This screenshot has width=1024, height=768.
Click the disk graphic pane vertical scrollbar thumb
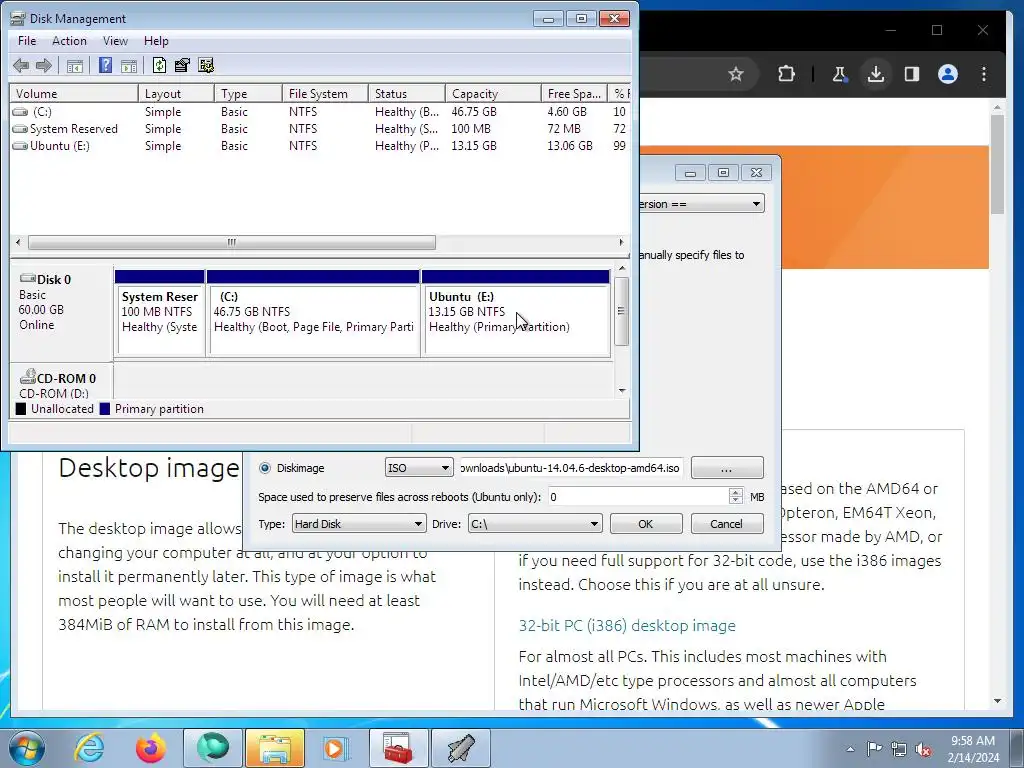pos(622,312)
